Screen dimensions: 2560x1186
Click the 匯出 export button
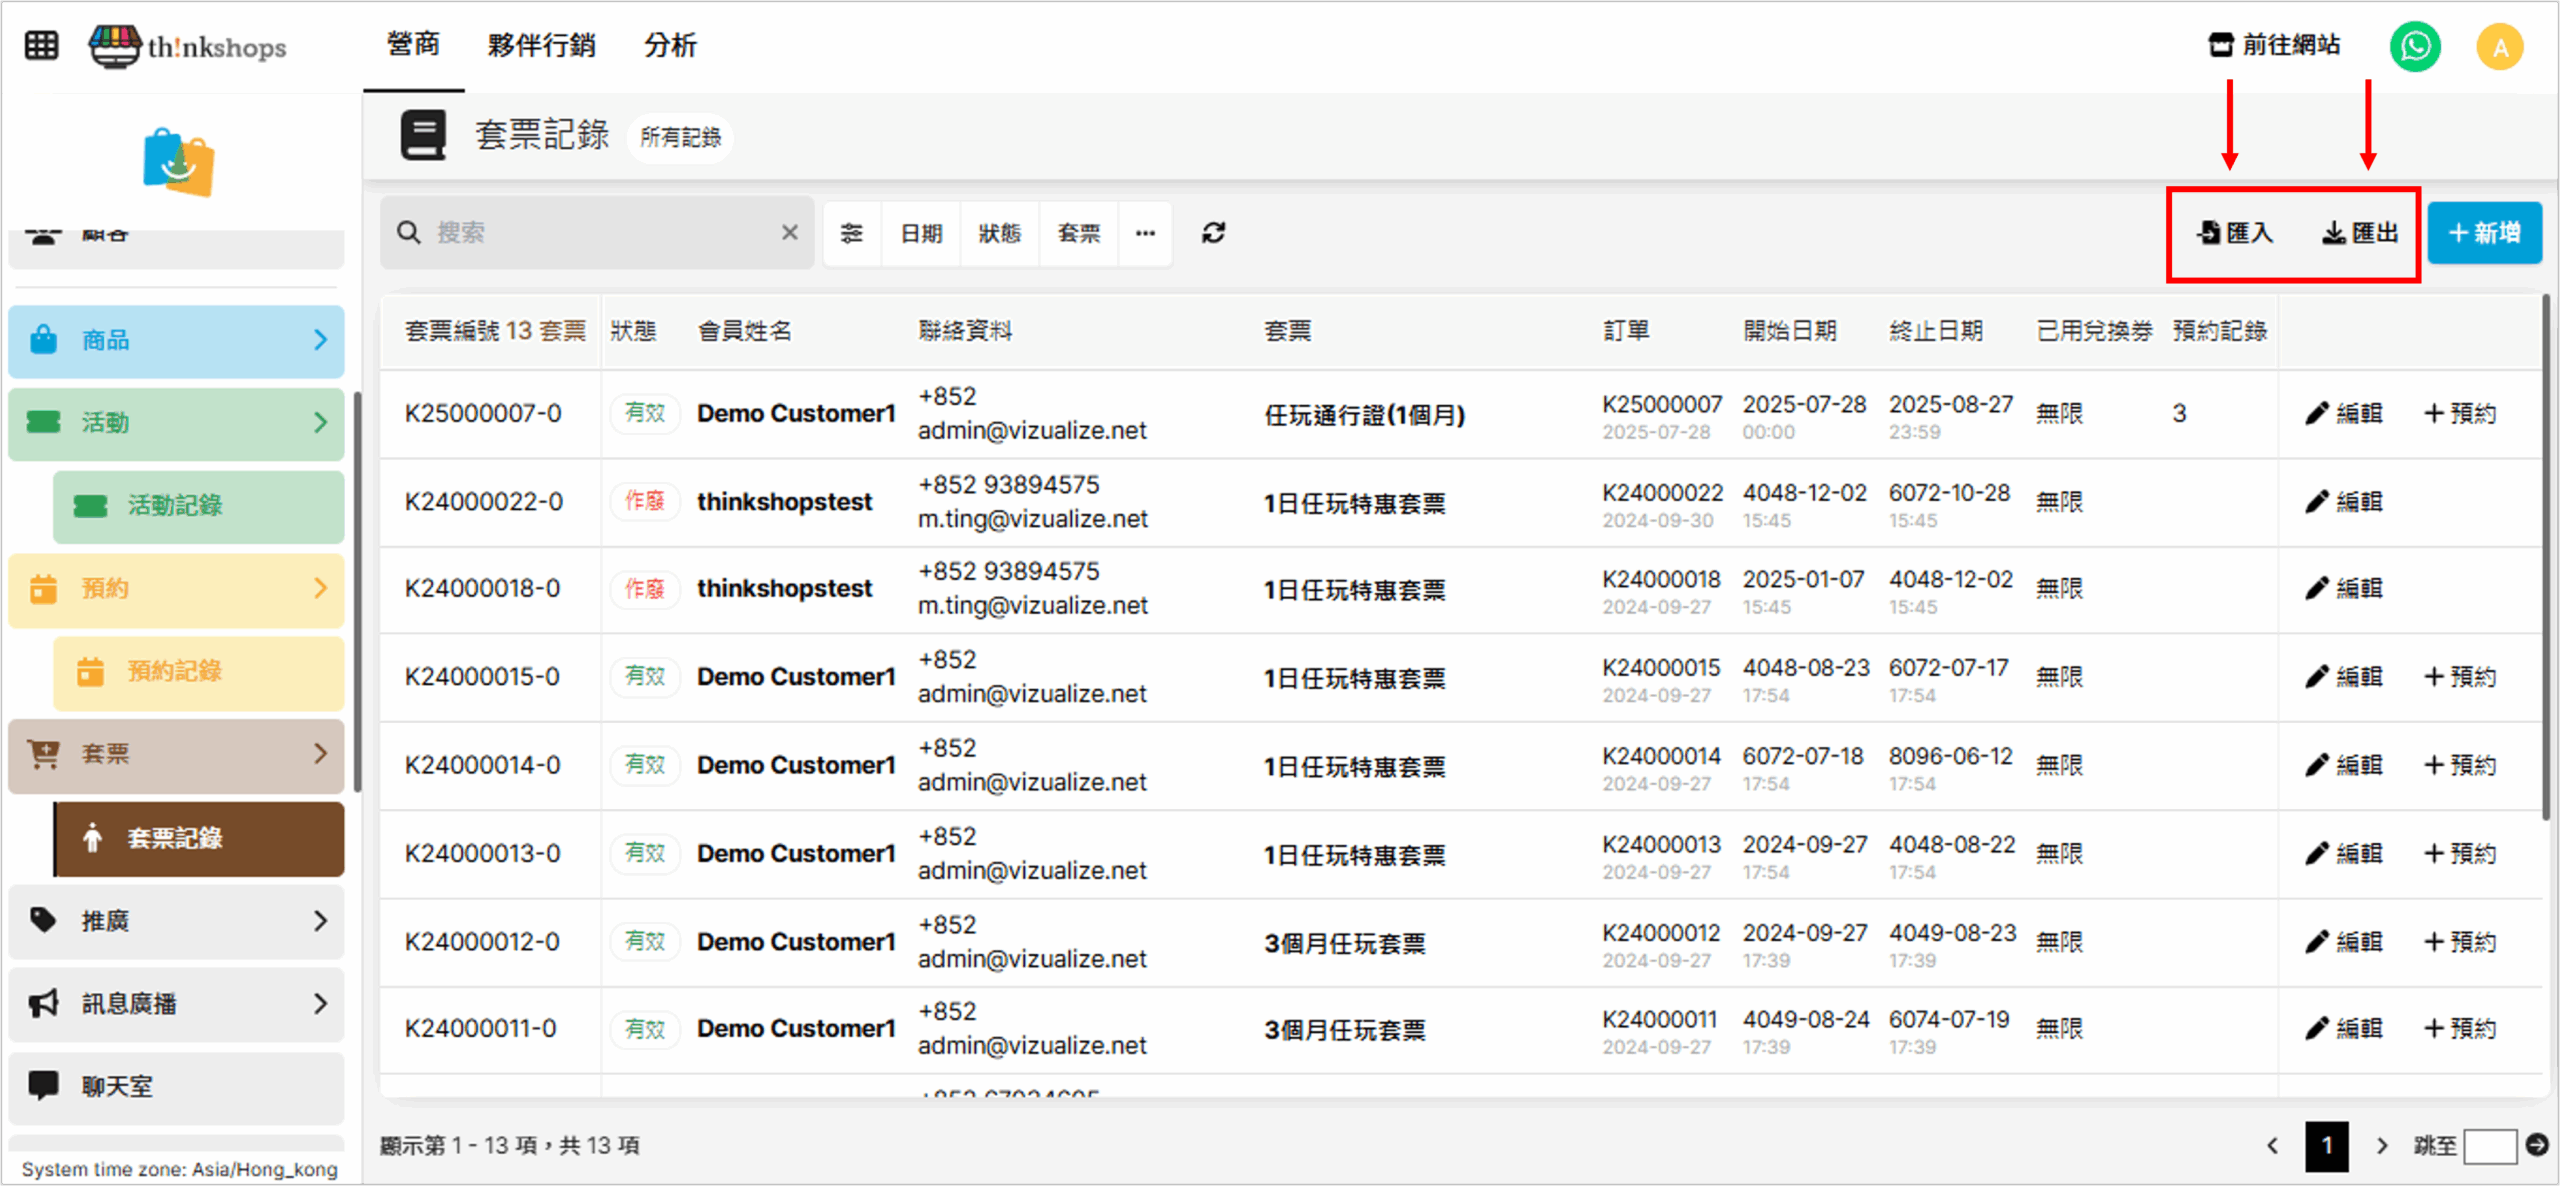pyautogui.click(x=2360, y=233)
